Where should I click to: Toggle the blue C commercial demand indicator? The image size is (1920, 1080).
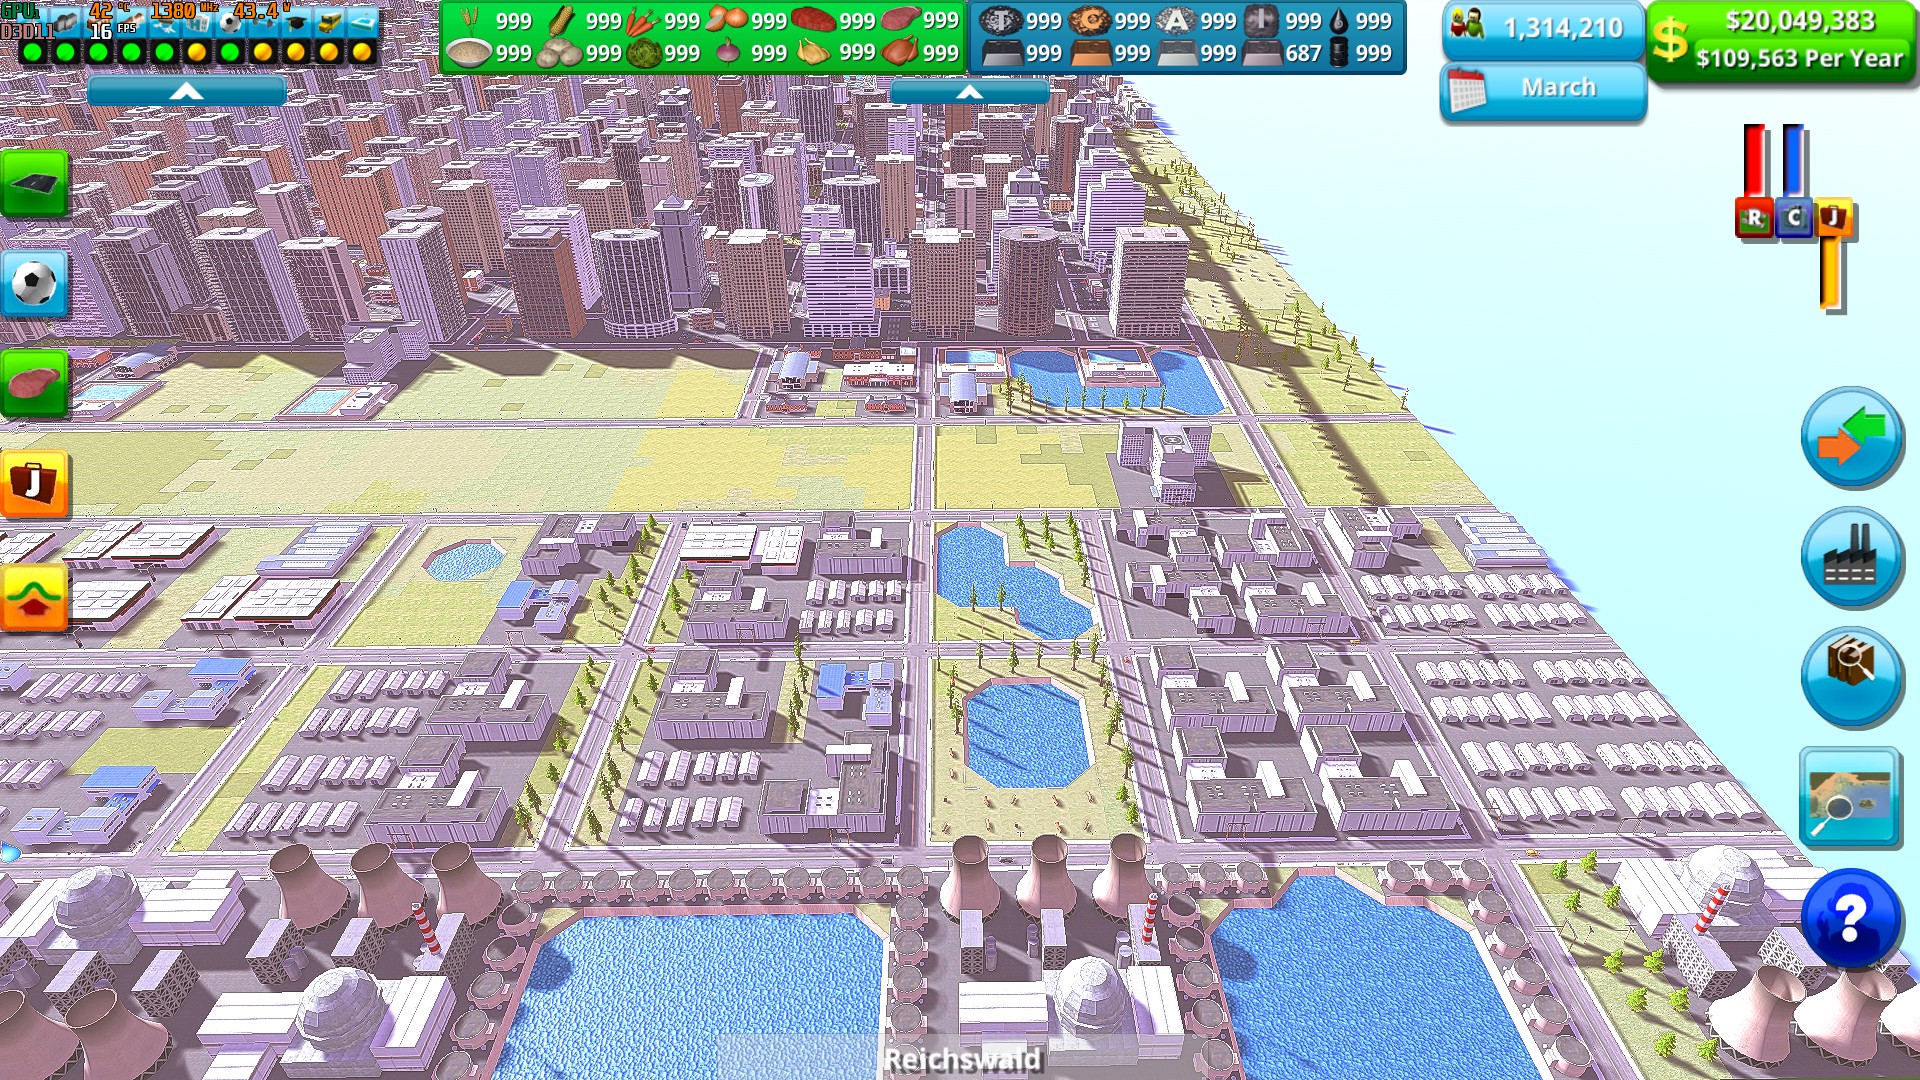pyautogui.click(x=1794, y=217)
